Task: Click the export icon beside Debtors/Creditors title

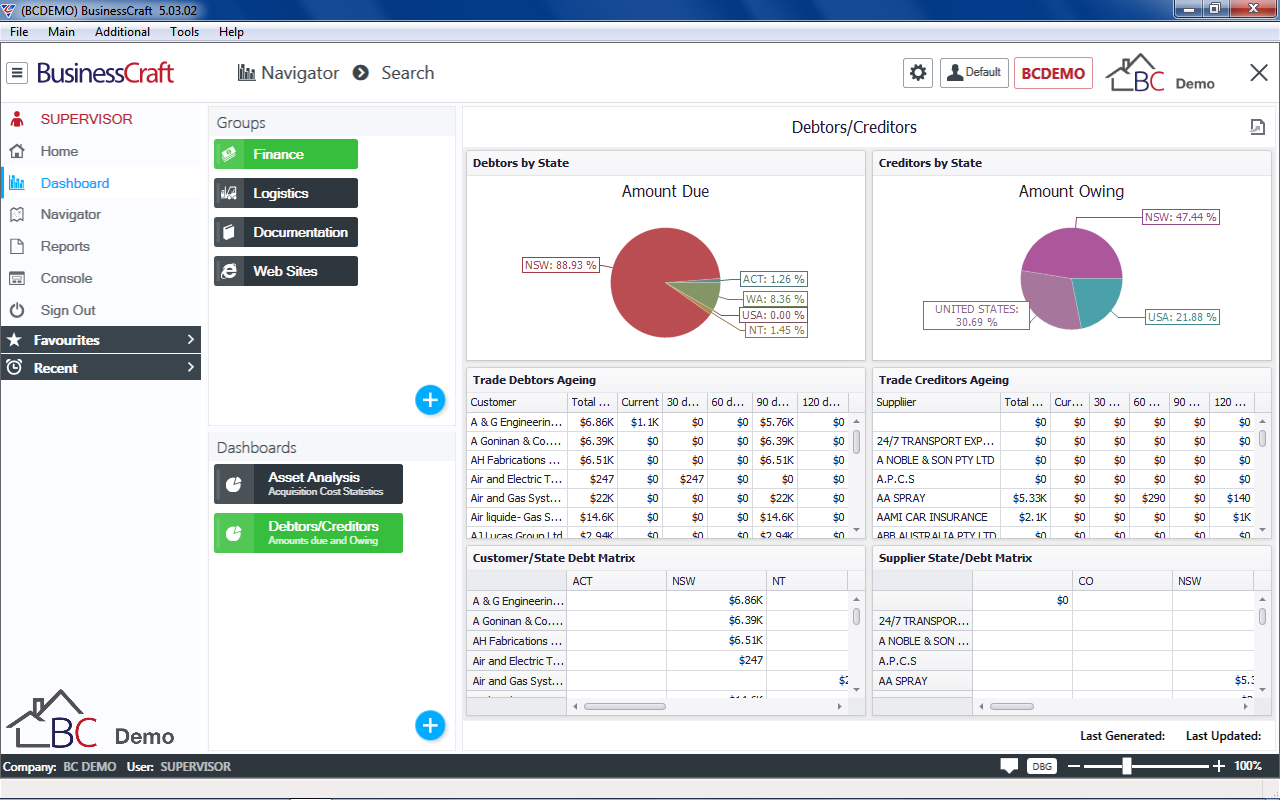Action: 1257,127
